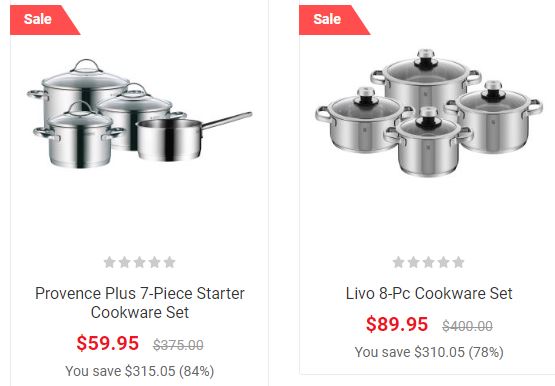Select first star under Provence Plus set
Screen dimensions: 555x386
click(x=110, y=262)
